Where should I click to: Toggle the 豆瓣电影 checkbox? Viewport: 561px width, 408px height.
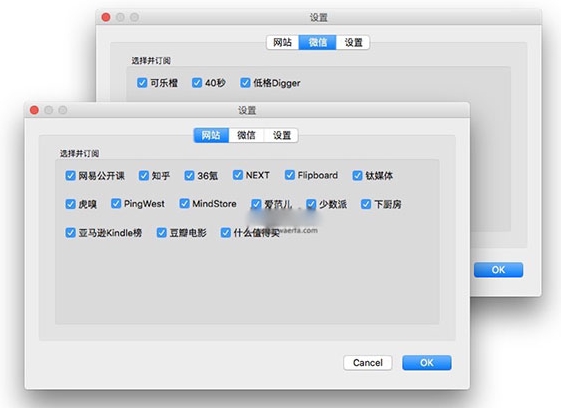tap(162, 233)
